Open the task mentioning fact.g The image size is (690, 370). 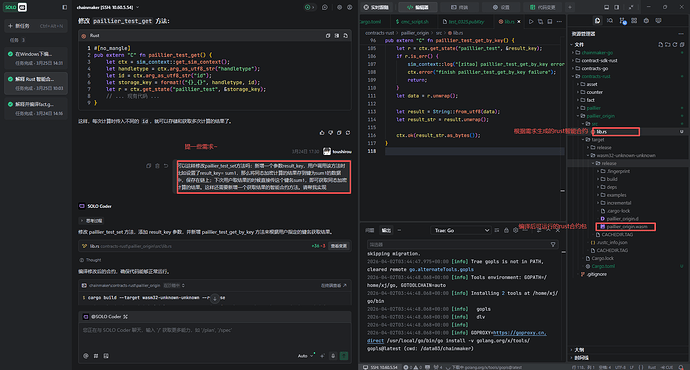(x=36, y=108)
